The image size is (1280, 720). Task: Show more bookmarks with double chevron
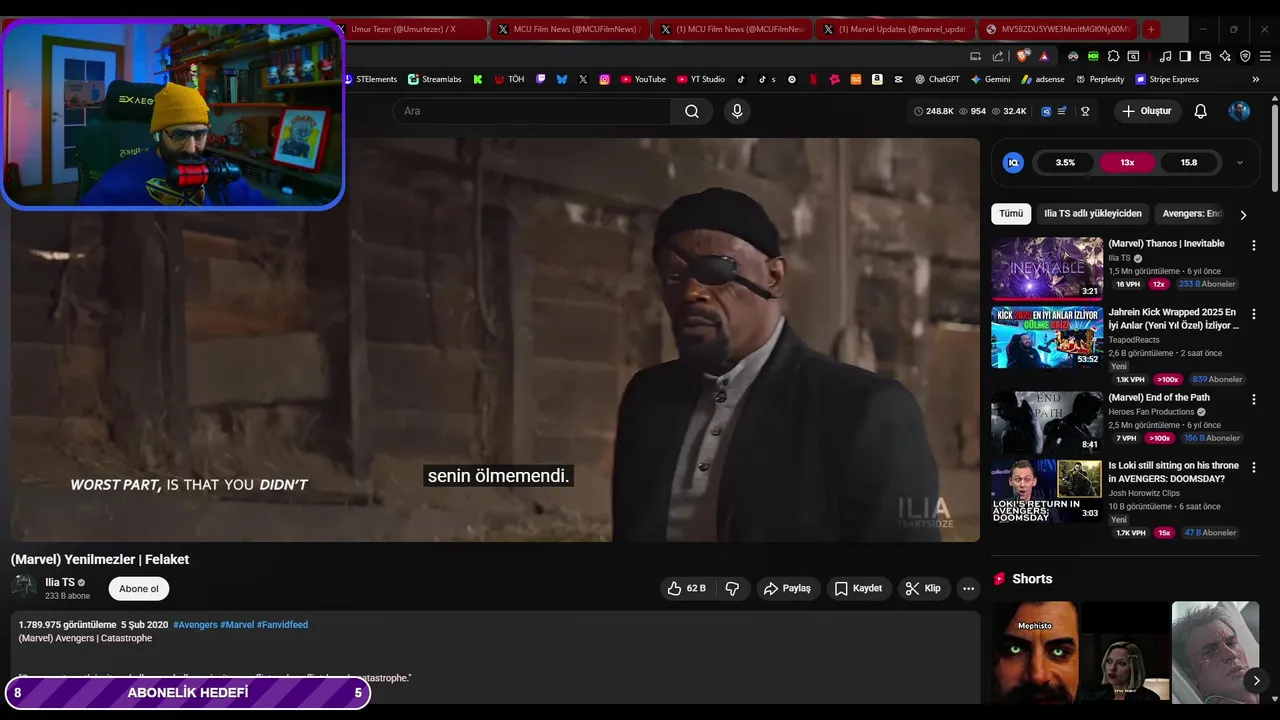[x=1256, y=79]
